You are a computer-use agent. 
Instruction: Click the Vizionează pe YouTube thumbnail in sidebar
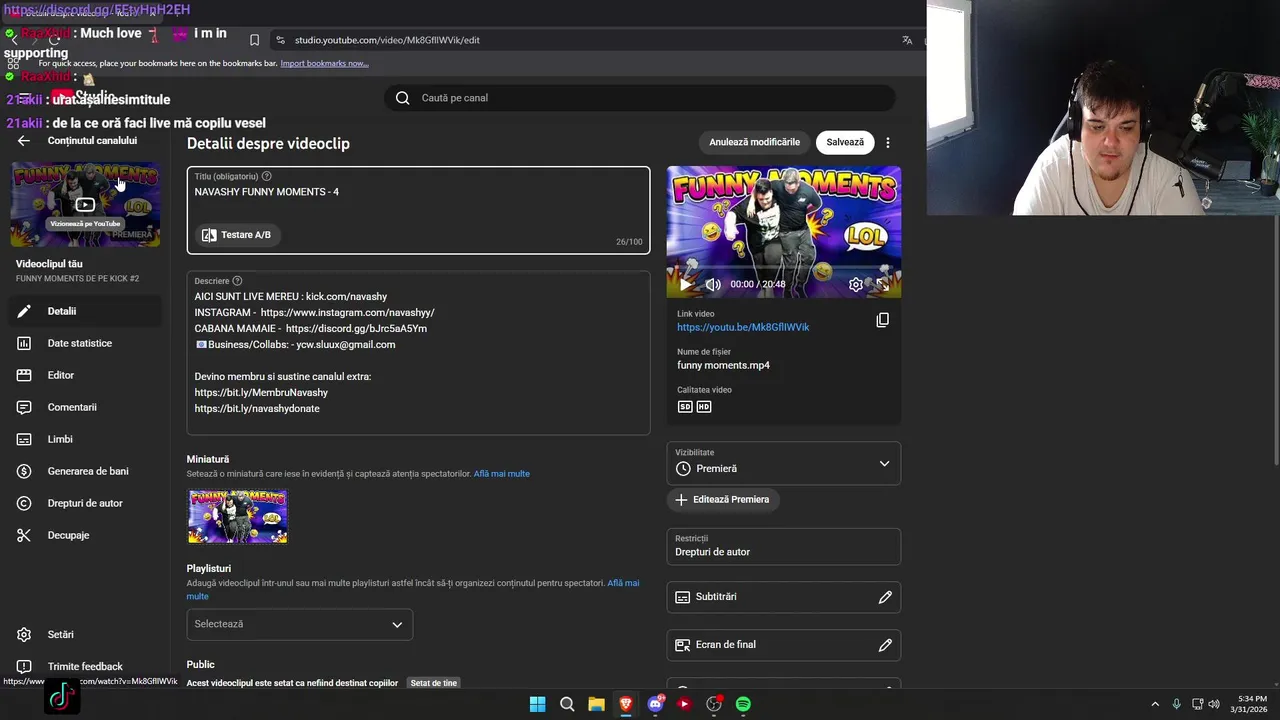tap(85, 205)
